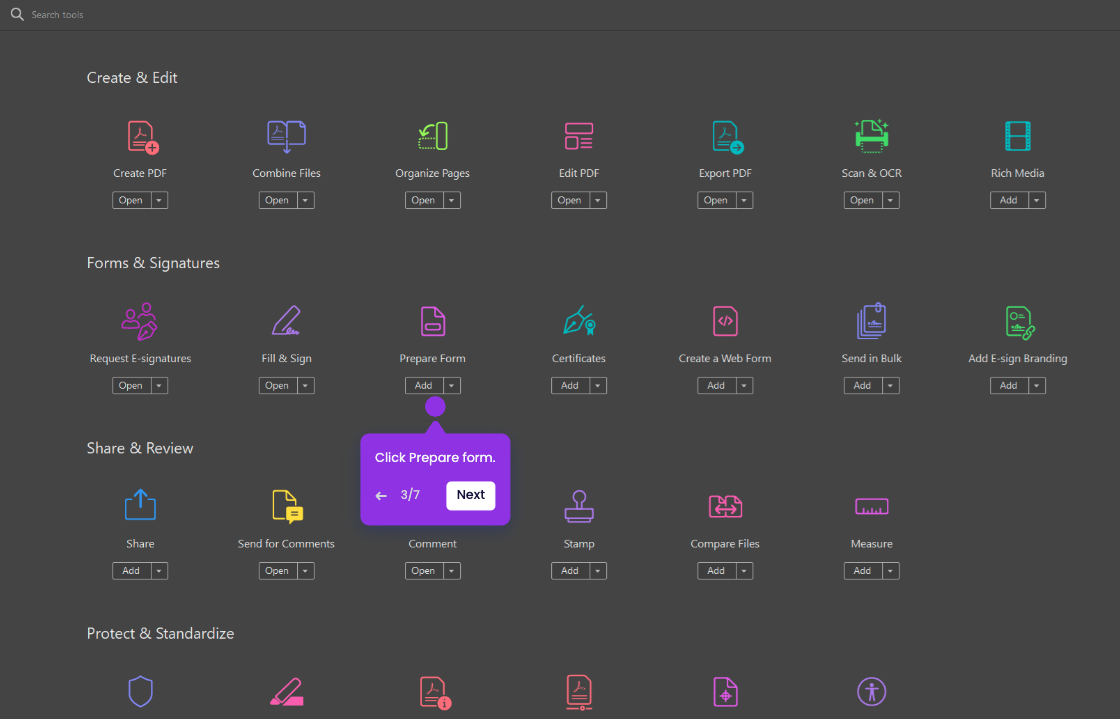1120x719 pixels.
Task: Select the Export PDF icon
Action: click(727, 137)
